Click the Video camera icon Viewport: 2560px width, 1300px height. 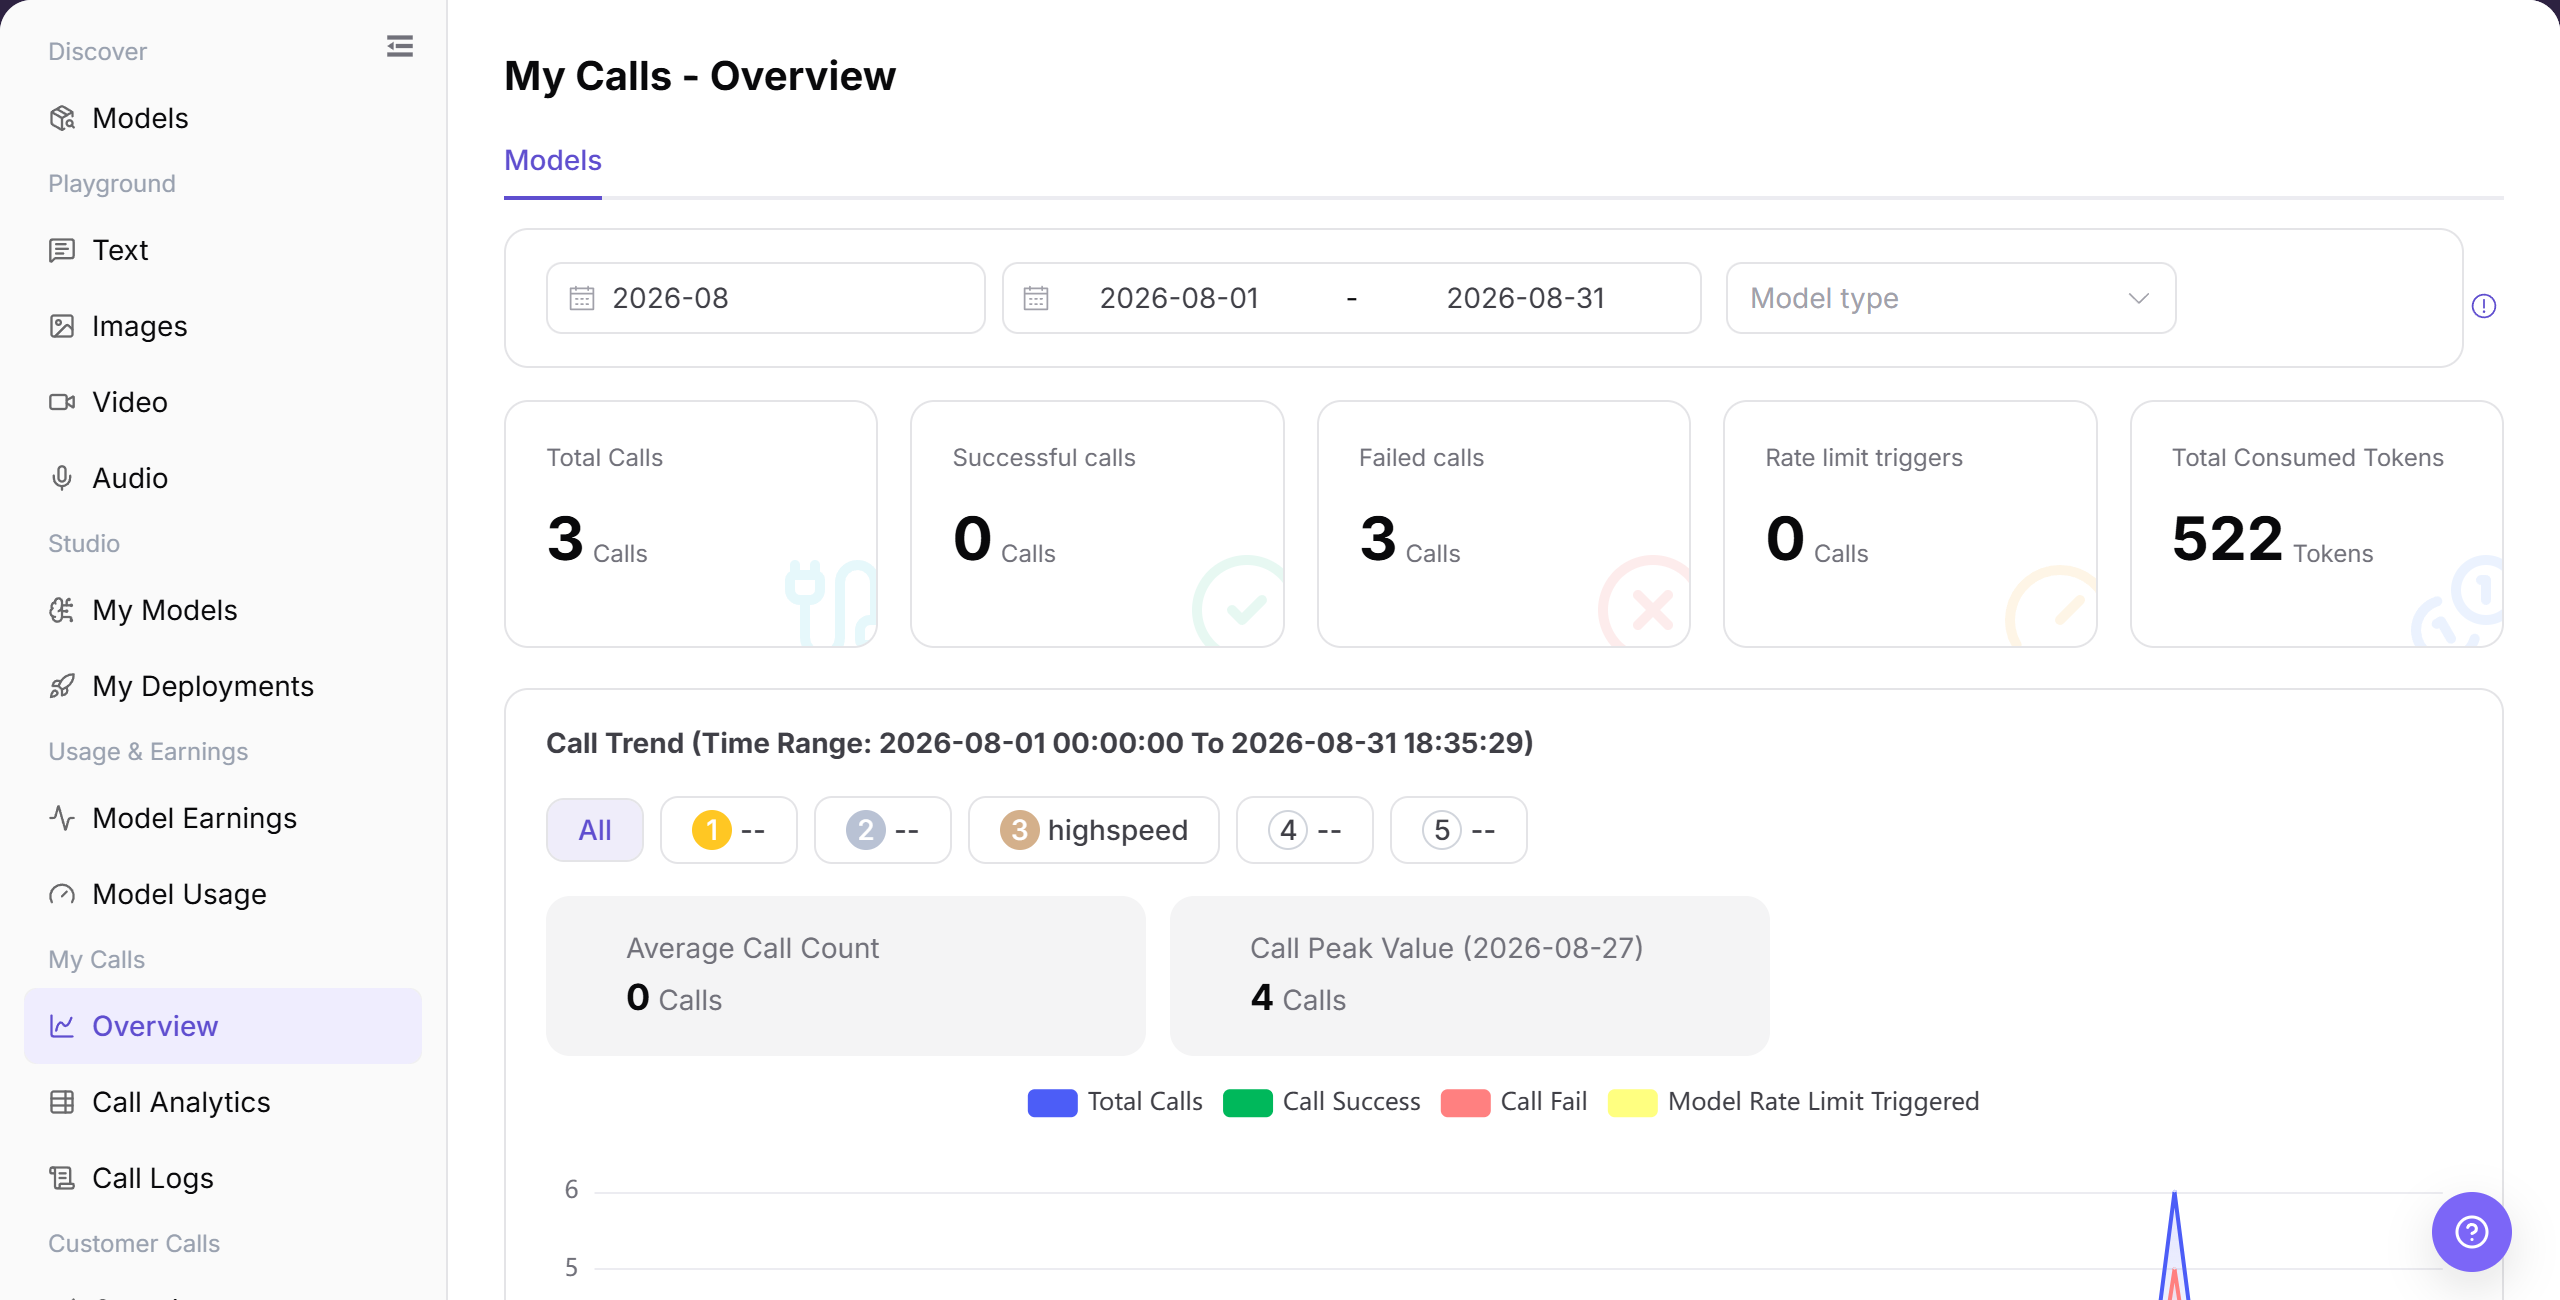click(x=62, y=402)
